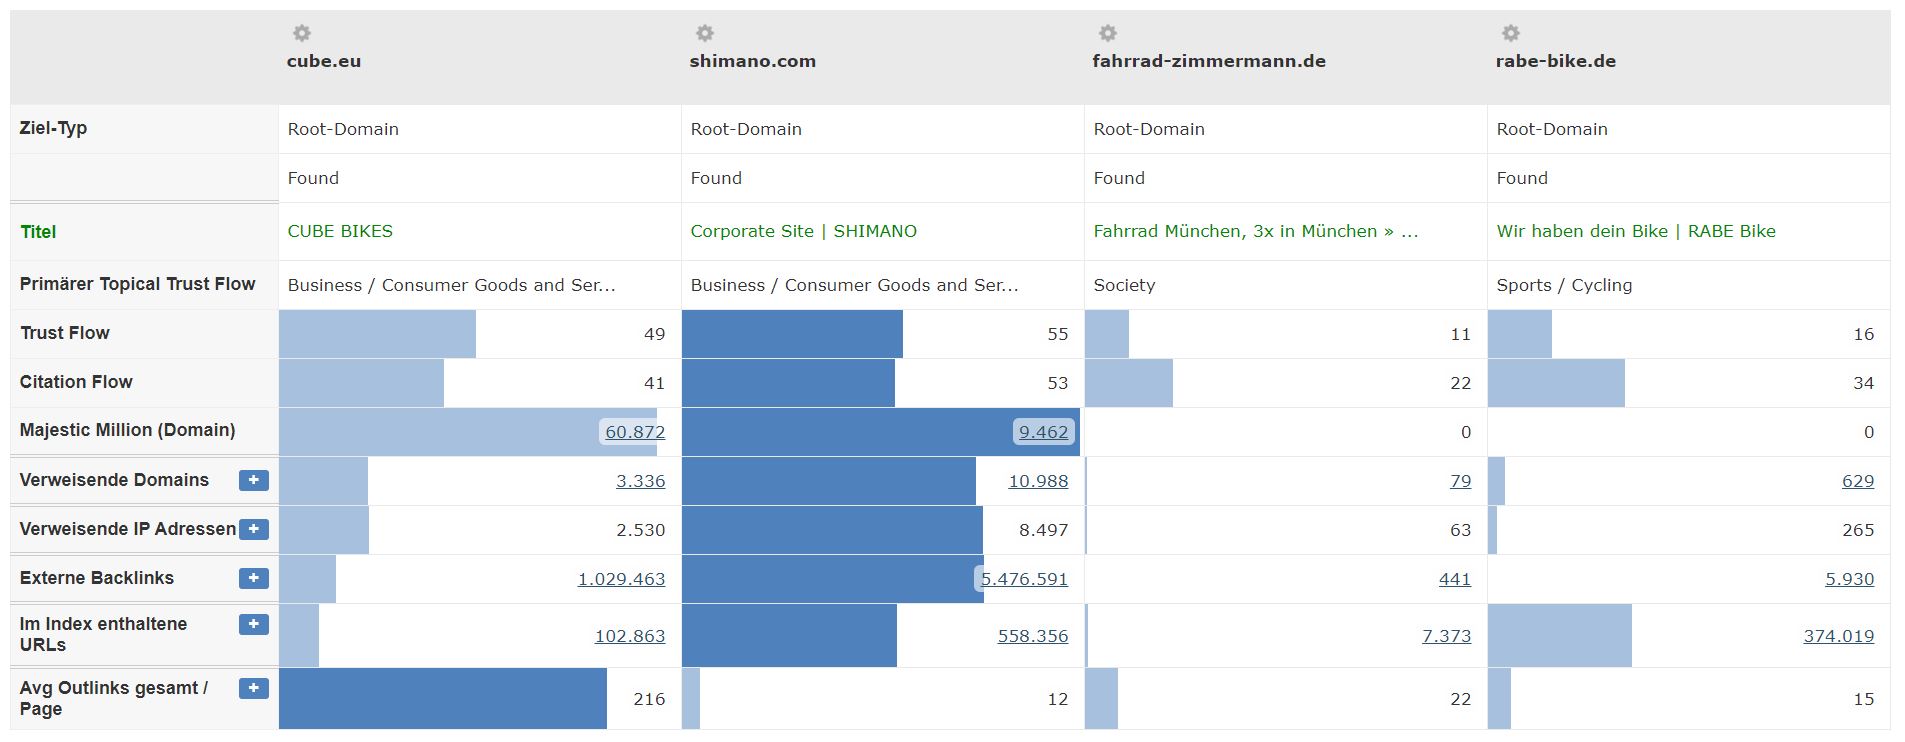This screenshot has height=742, width=1905.
Task: Click the Titel row label
Action: (x=38, y=232)
